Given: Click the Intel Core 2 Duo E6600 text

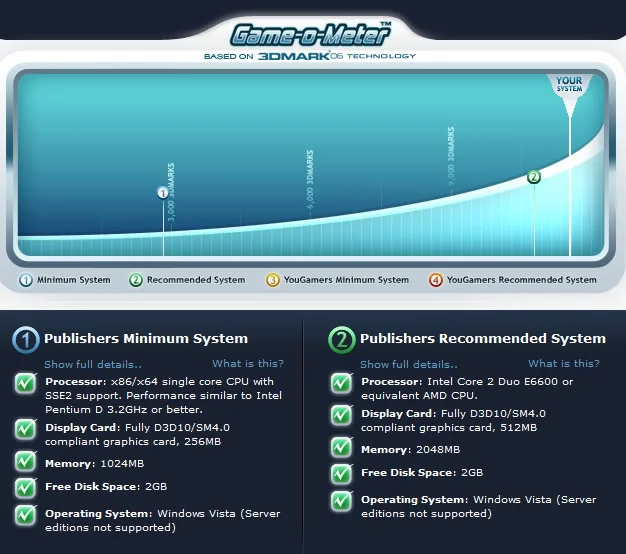Looking at the screenshot, I should click(x=492, y=382).
